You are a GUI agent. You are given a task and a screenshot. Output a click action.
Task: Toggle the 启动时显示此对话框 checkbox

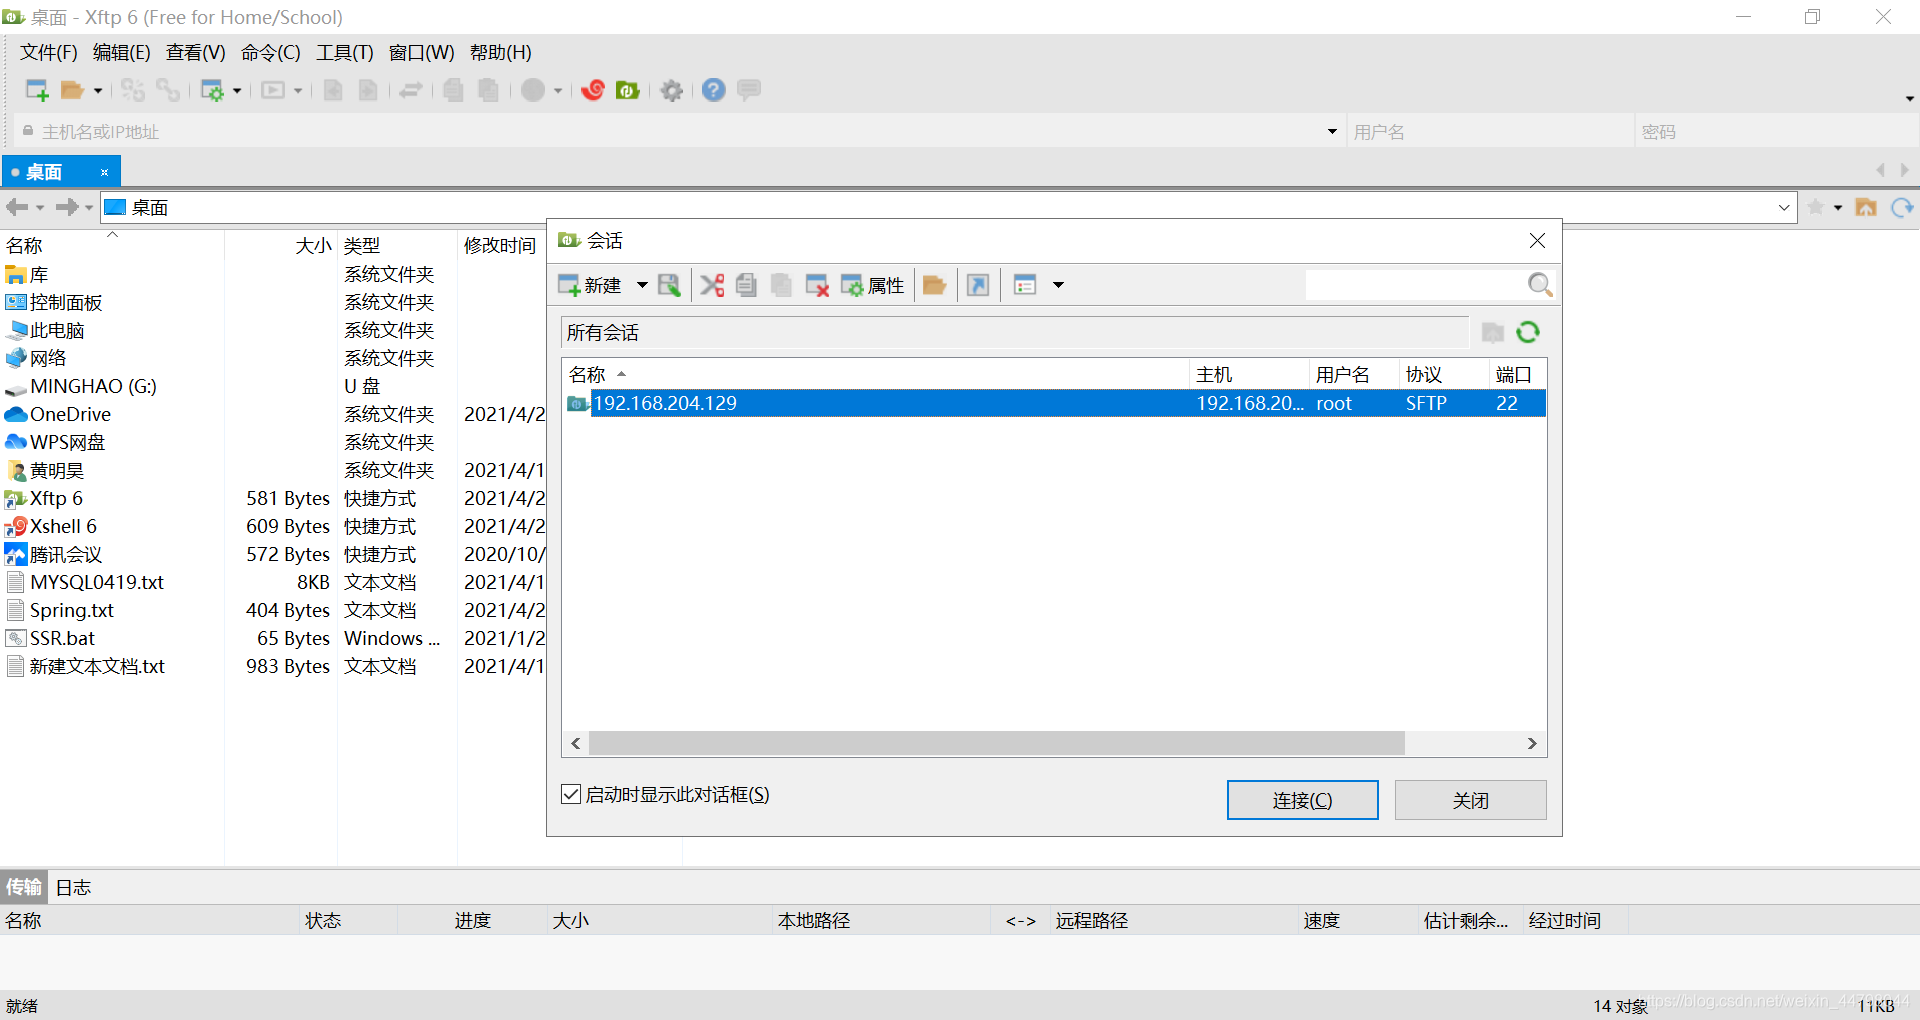[x=571, y=794]
